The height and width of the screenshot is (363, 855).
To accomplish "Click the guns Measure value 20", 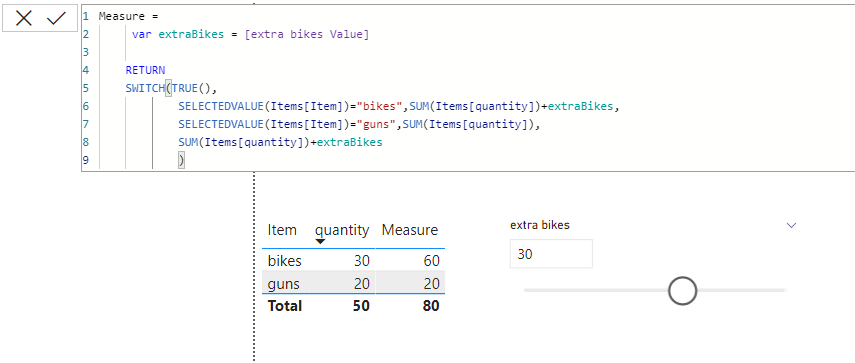I will coord(431,283).
